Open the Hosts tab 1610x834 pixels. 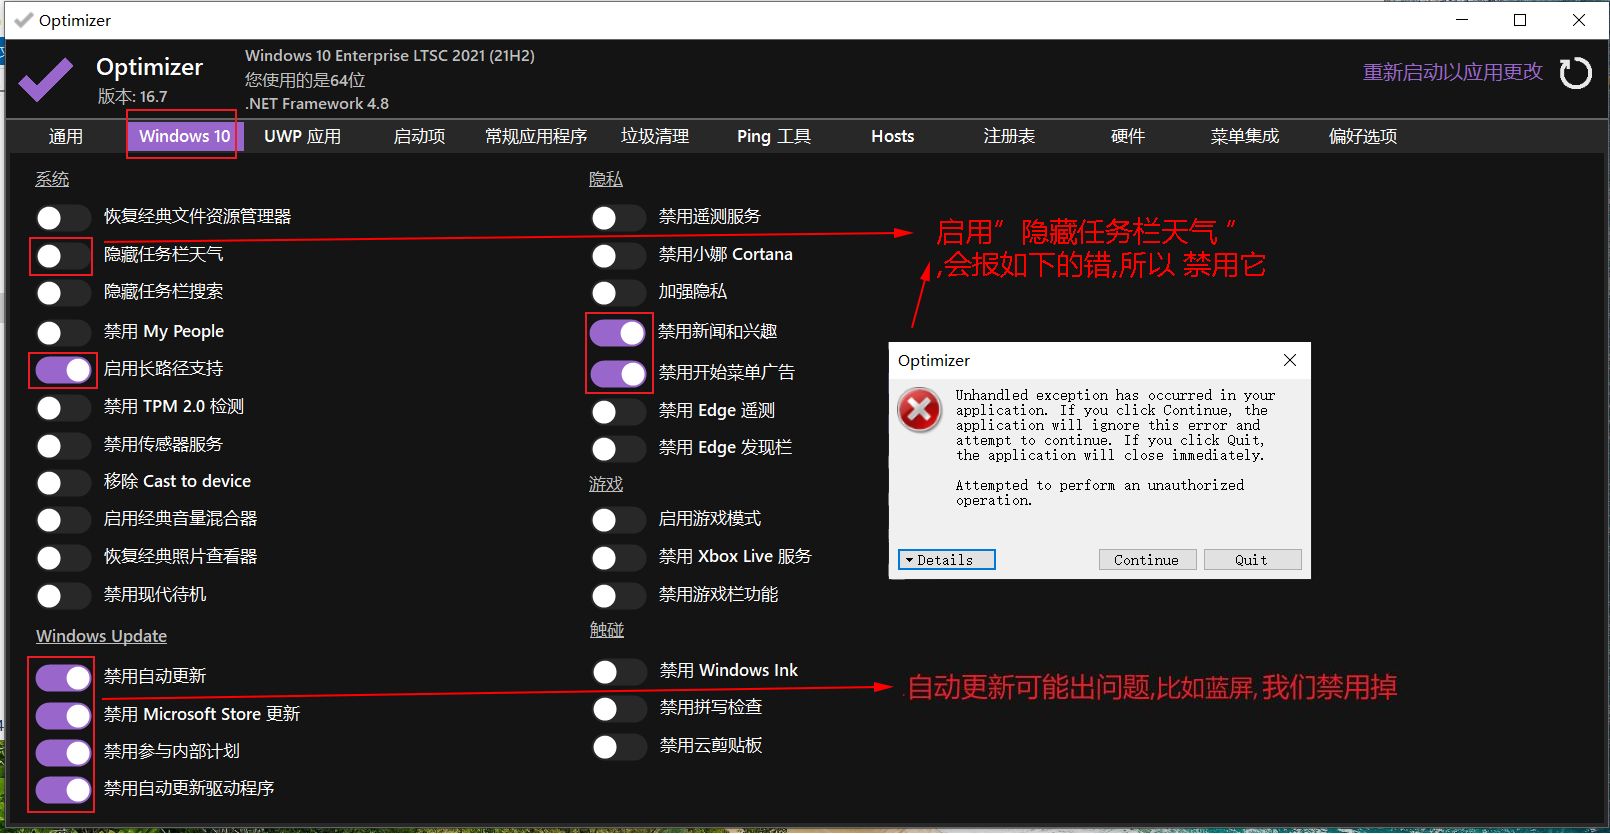point(892,136)
